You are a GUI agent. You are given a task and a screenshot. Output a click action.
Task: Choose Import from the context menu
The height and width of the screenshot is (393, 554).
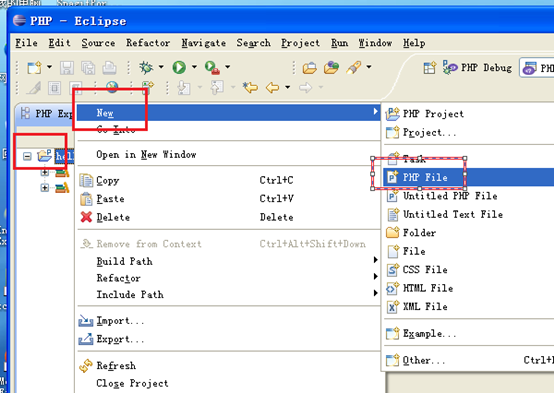pos(229,321)
